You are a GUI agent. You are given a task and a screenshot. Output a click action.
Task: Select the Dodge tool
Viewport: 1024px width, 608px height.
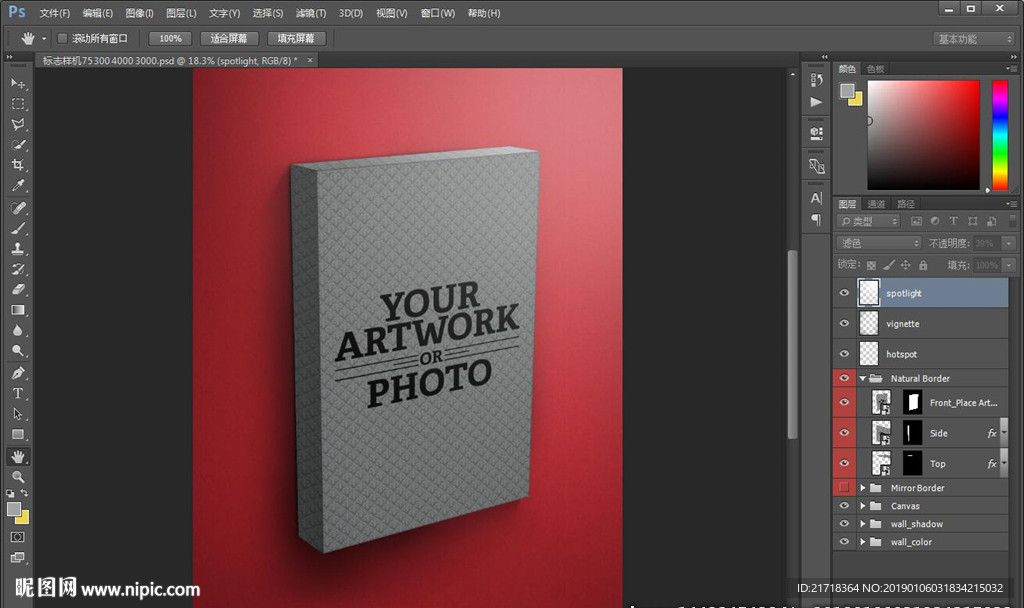pos(18,351)
